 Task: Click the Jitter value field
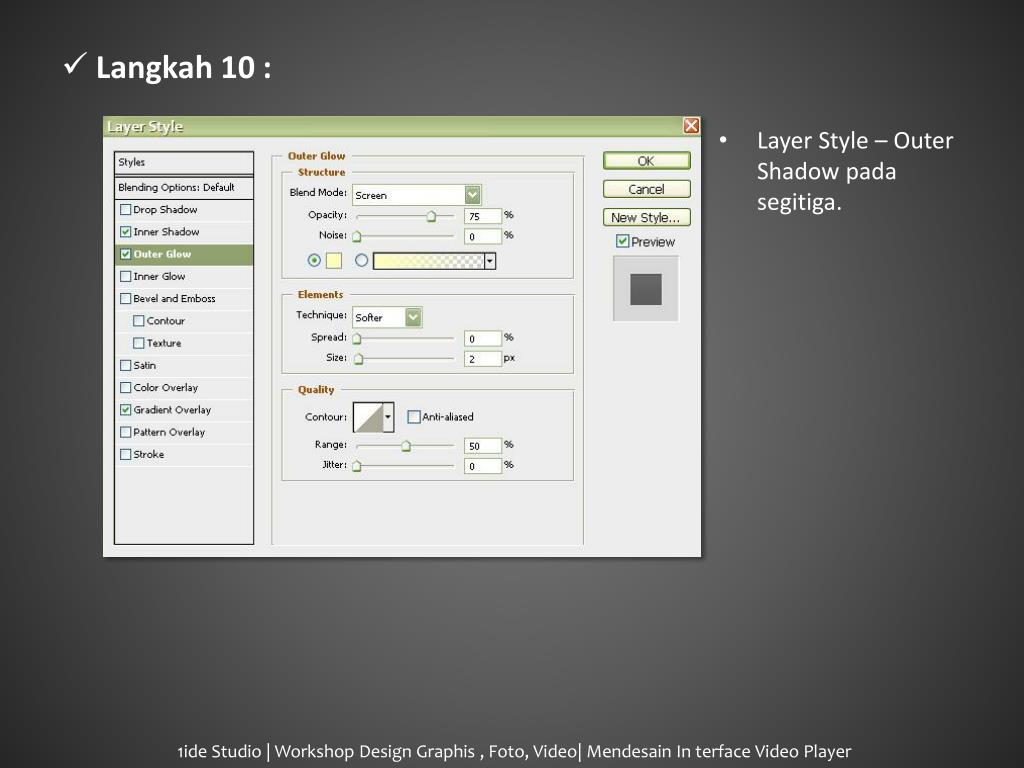pos(483,466)
